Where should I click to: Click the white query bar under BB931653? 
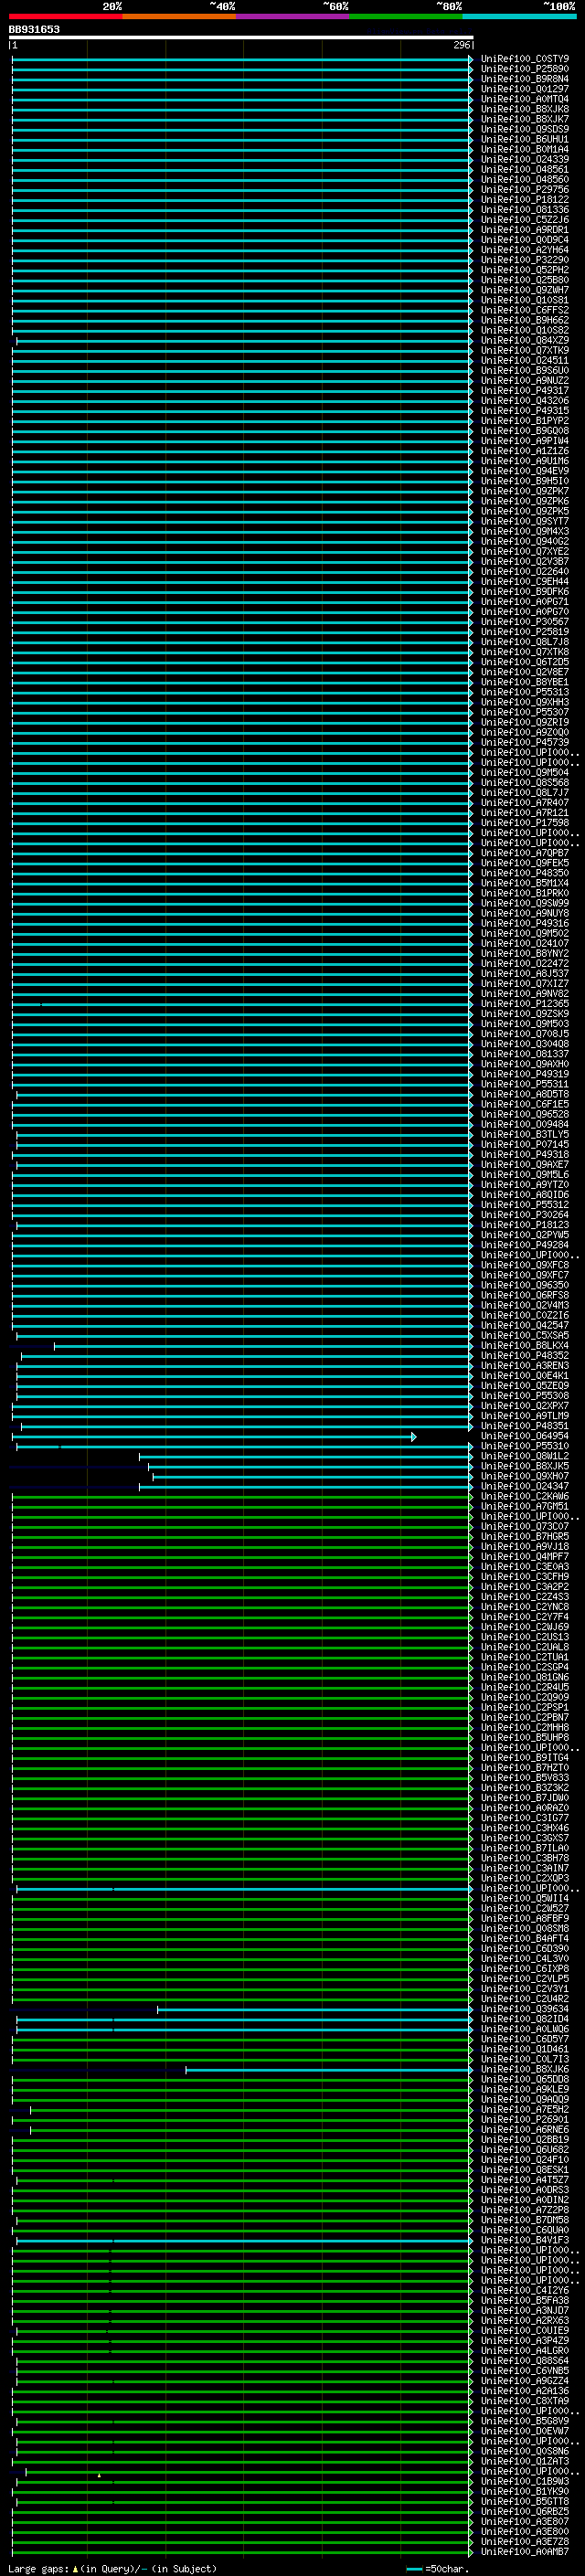(241, 37)
